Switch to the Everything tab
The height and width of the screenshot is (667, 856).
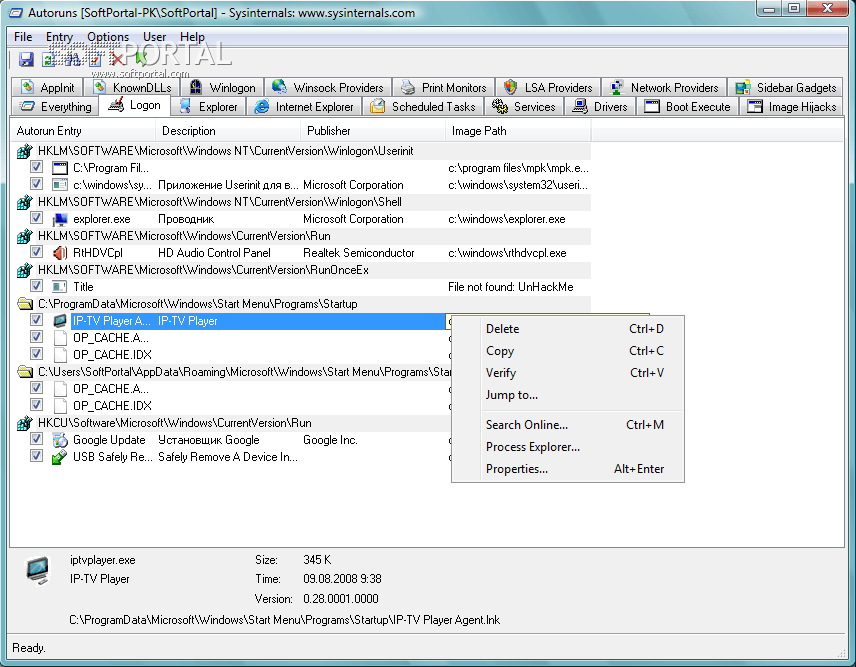click(55, 106)
